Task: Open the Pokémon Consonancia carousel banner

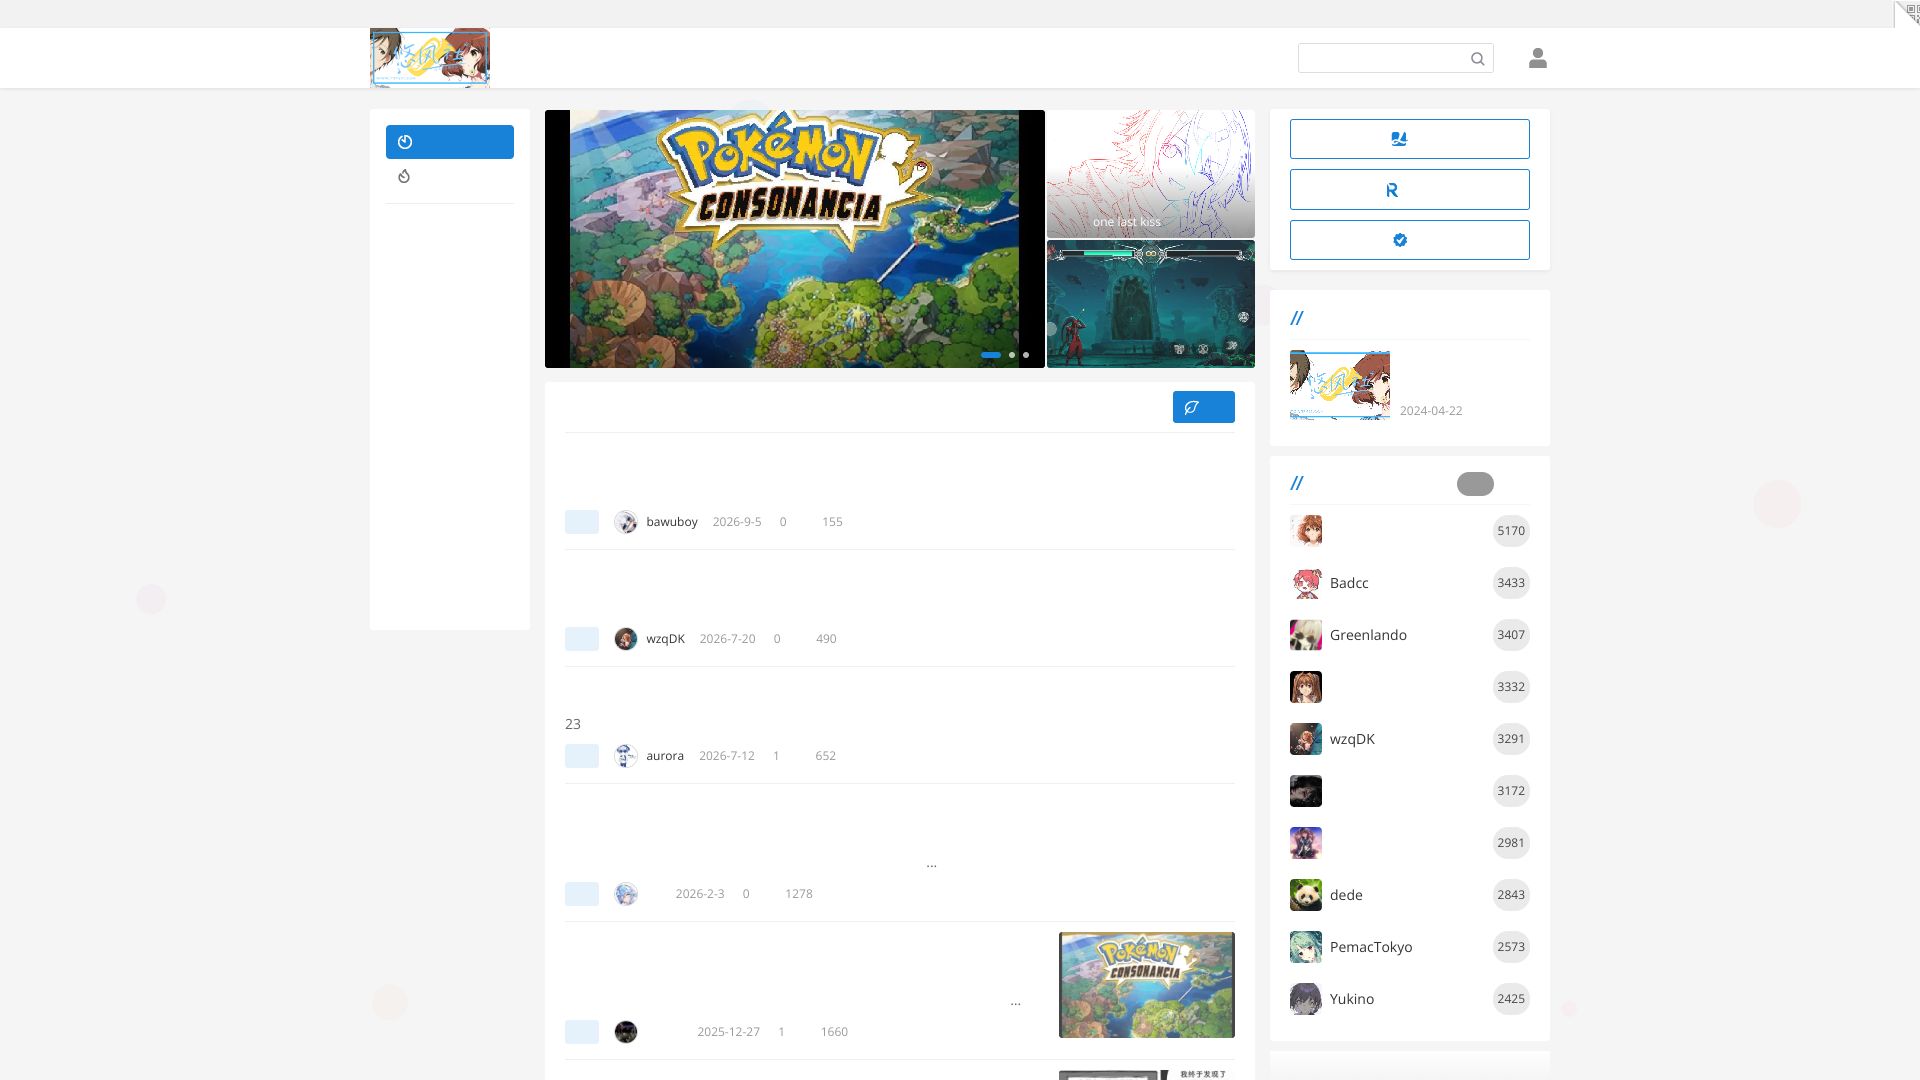Action: coord(795,239)
